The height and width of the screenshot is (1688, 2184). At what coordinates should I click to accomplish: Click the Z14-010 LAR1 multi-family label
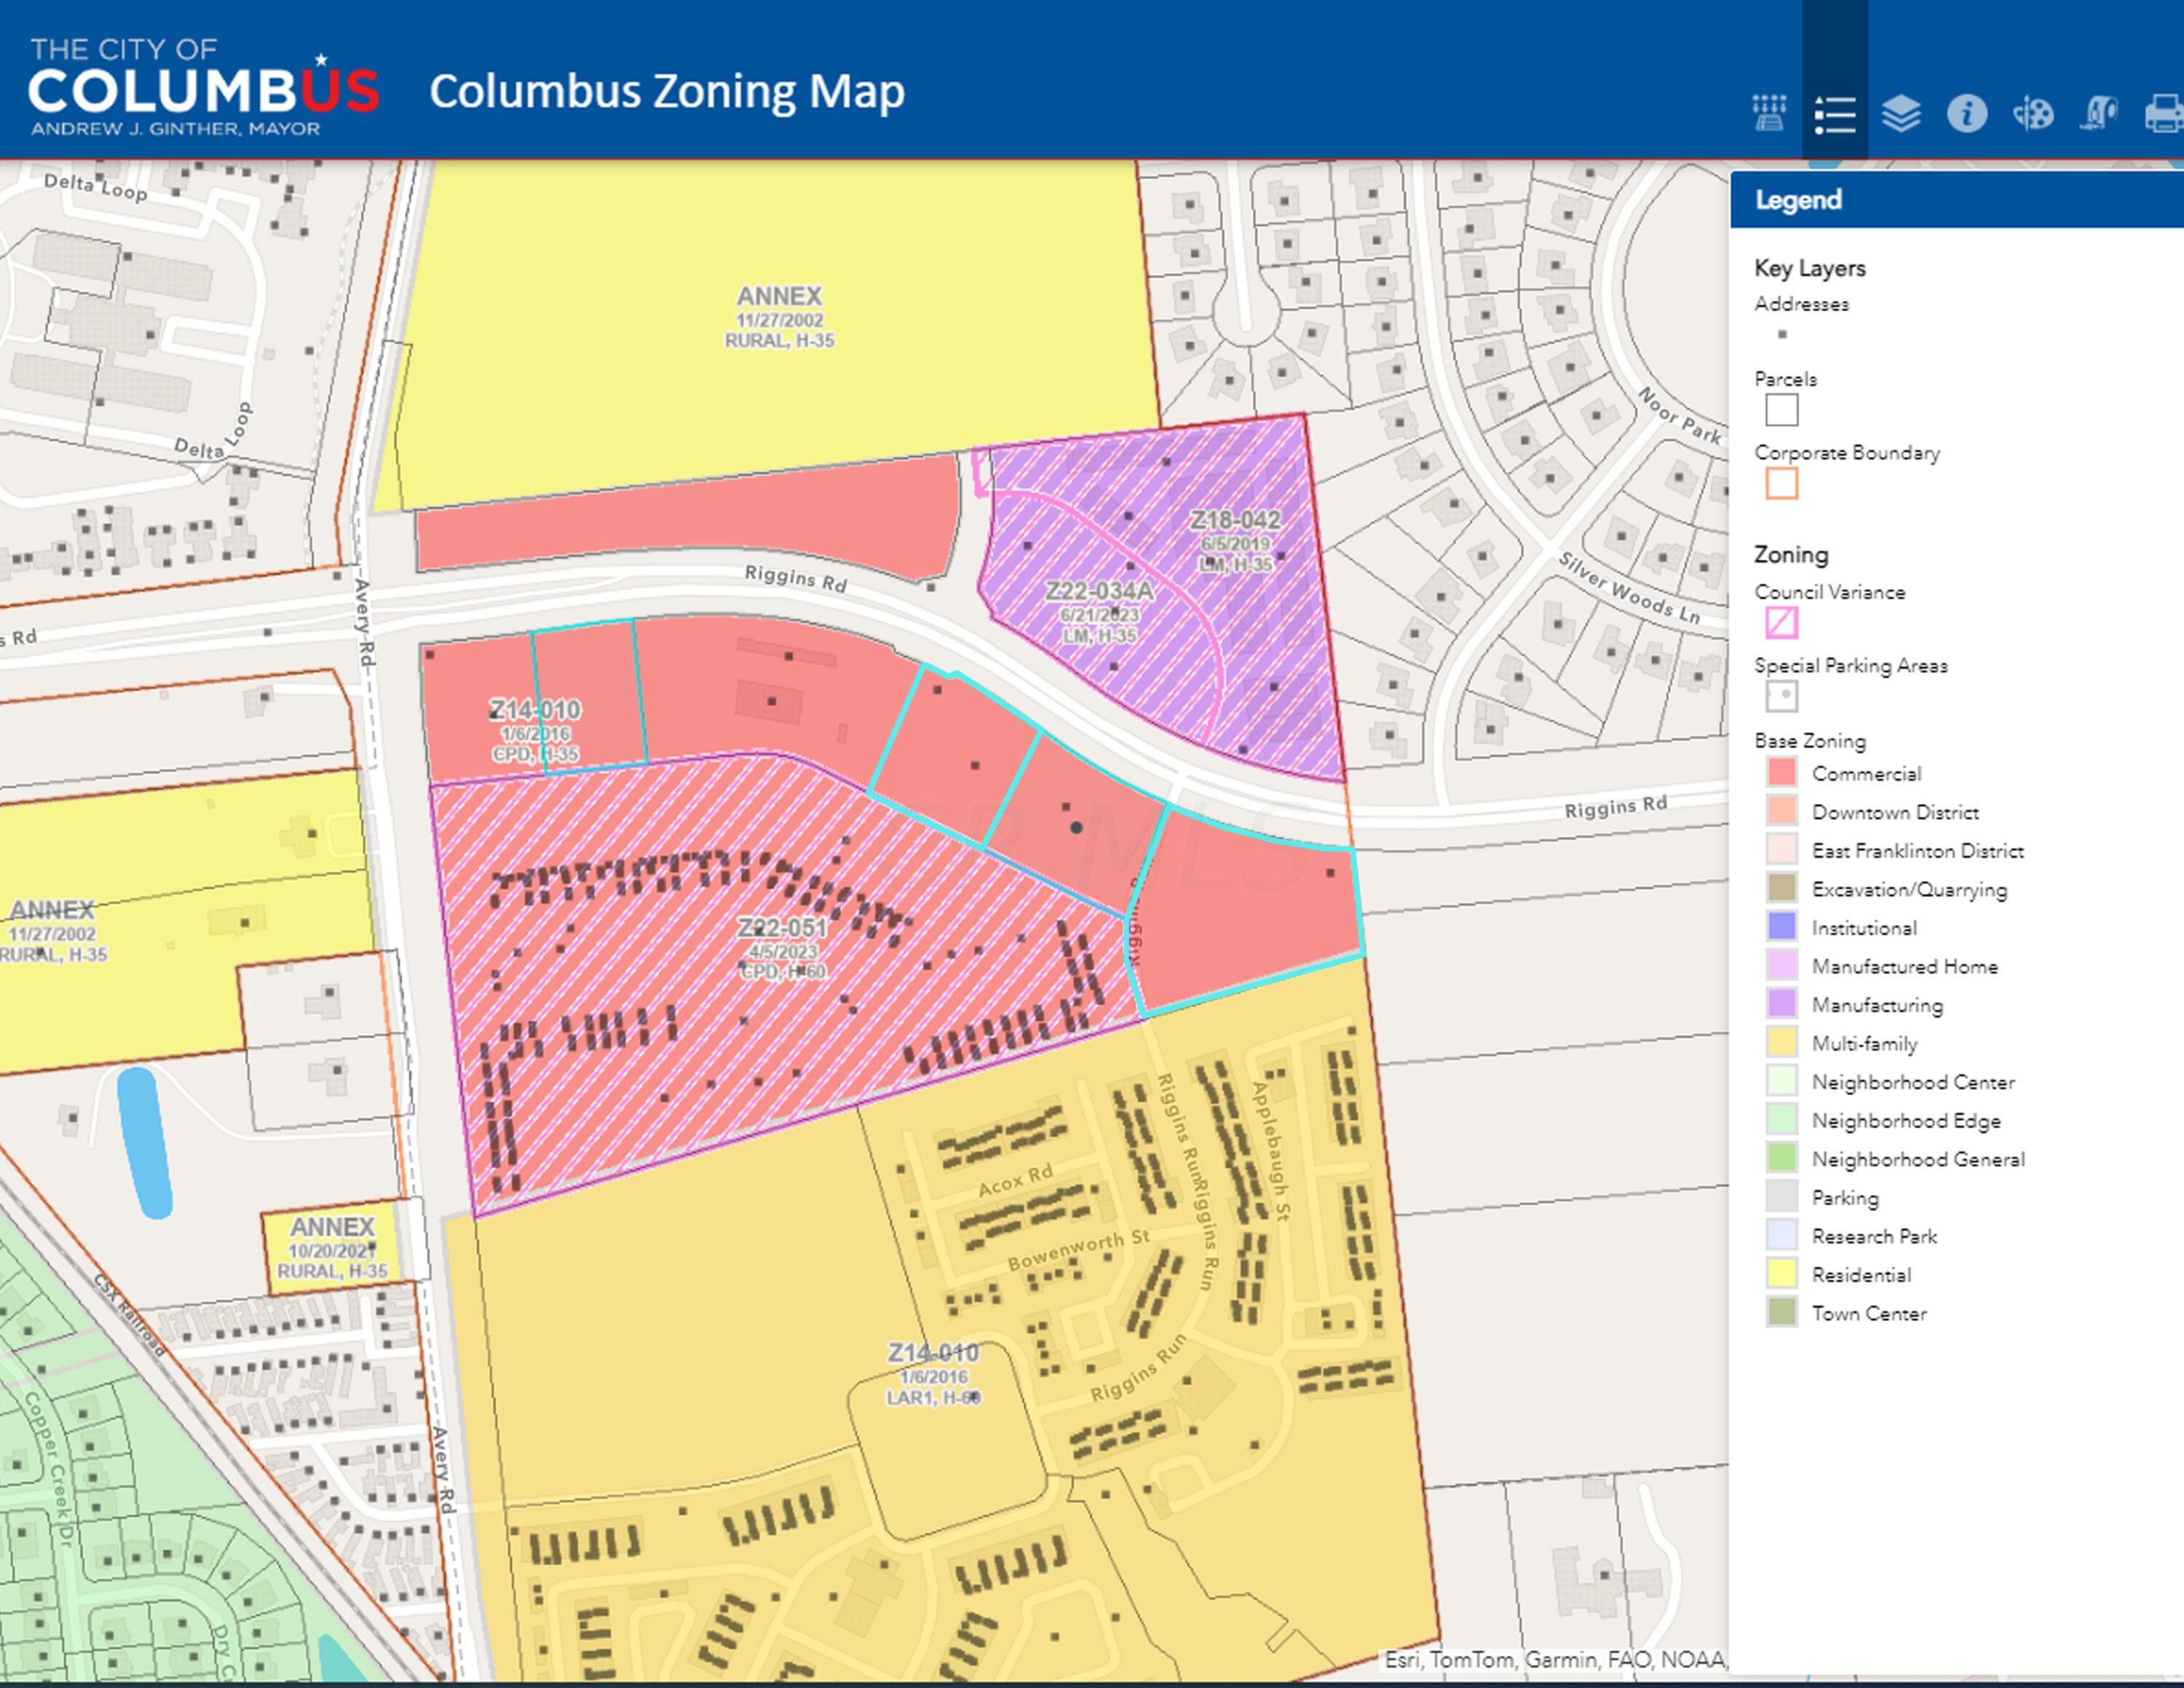932,1354
